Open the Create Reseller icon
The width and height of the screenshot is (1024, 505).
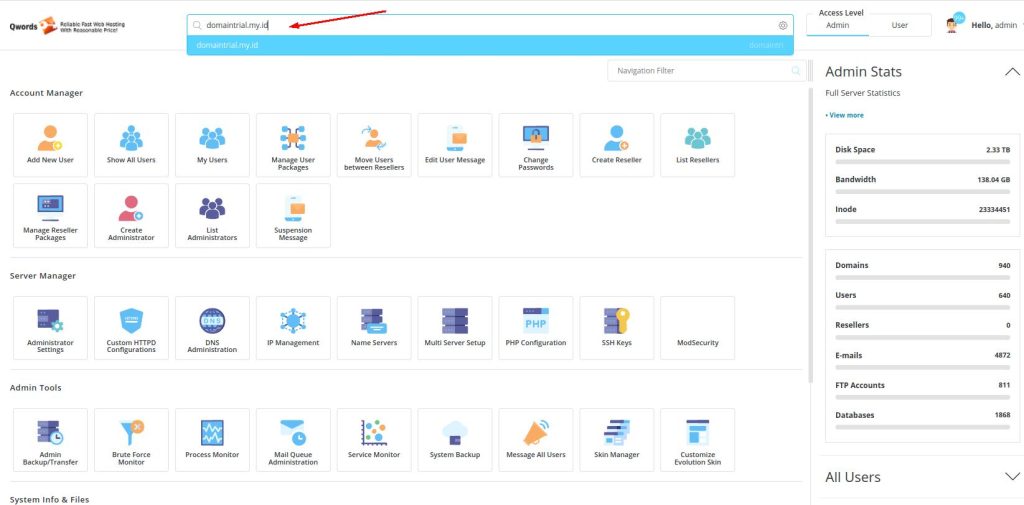pos(617,145)
